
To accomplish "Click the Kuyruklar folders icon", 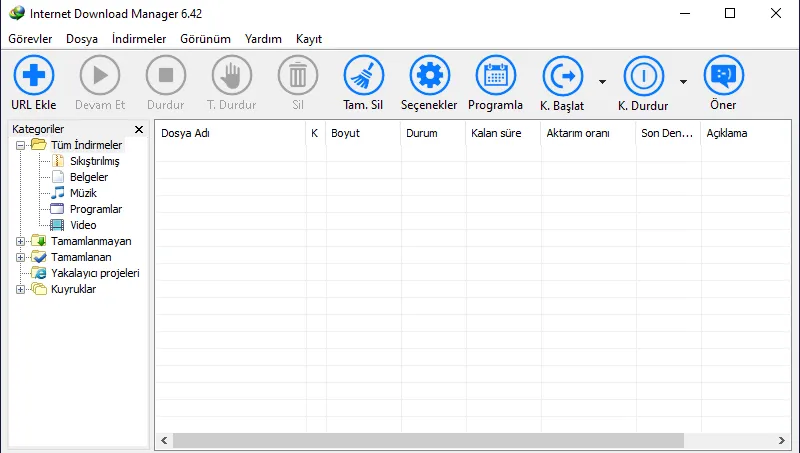I will [x=39, y=289].
